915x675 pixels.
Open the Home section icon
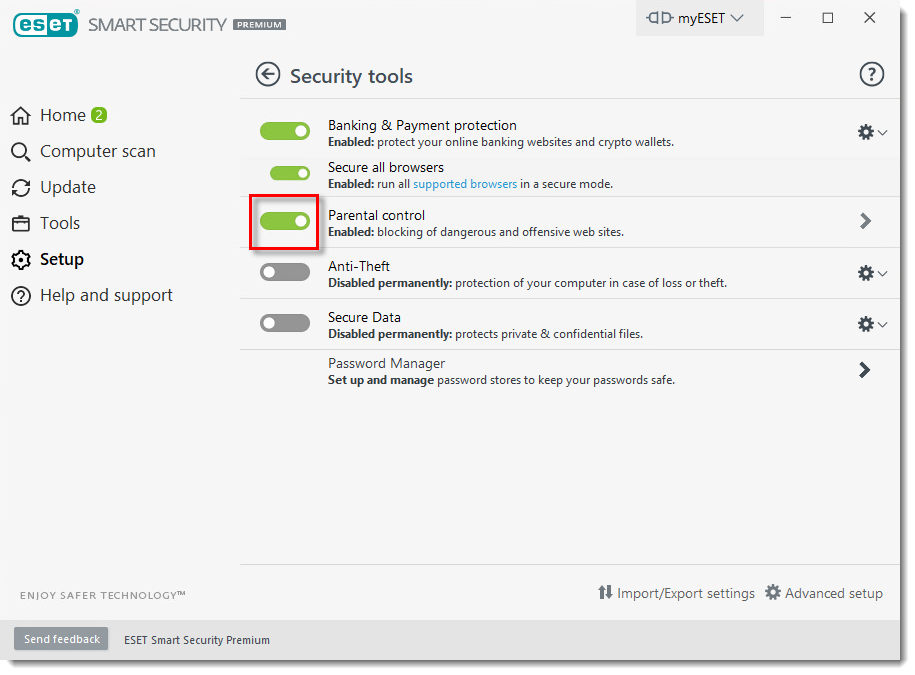tap(20, 115)
